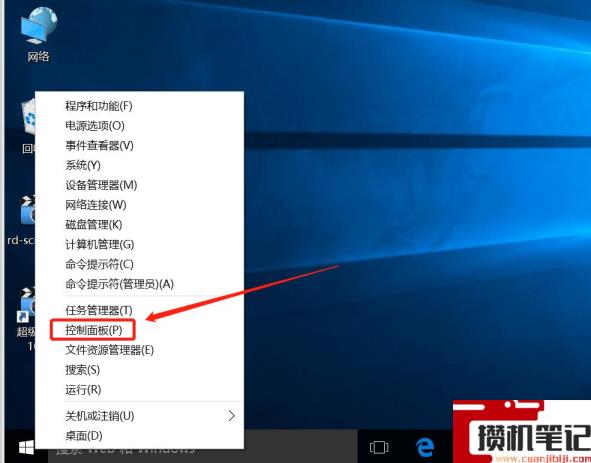
Task: Click 关机或注销(U) menu label
Action: point(100,416)
